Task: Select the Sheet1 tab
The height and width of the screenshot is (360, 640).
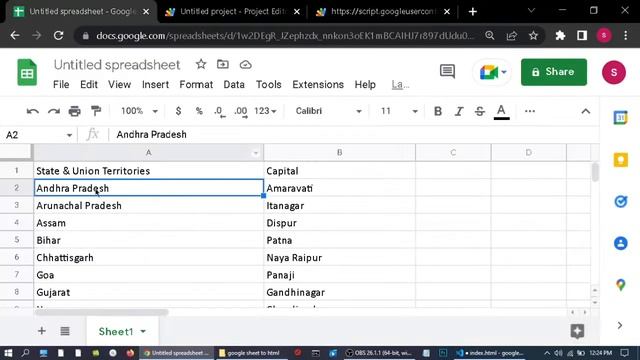Action: [x=116, y=331]
